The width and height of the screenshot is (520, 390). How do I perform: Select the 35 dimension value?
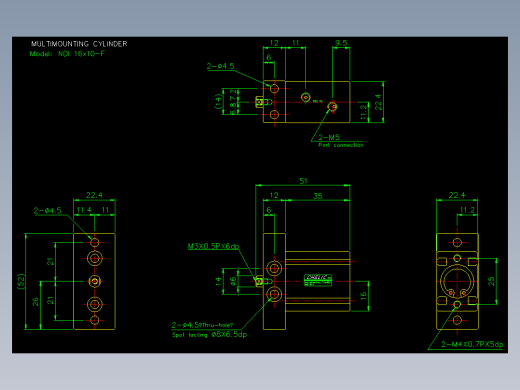pos(318,196)
